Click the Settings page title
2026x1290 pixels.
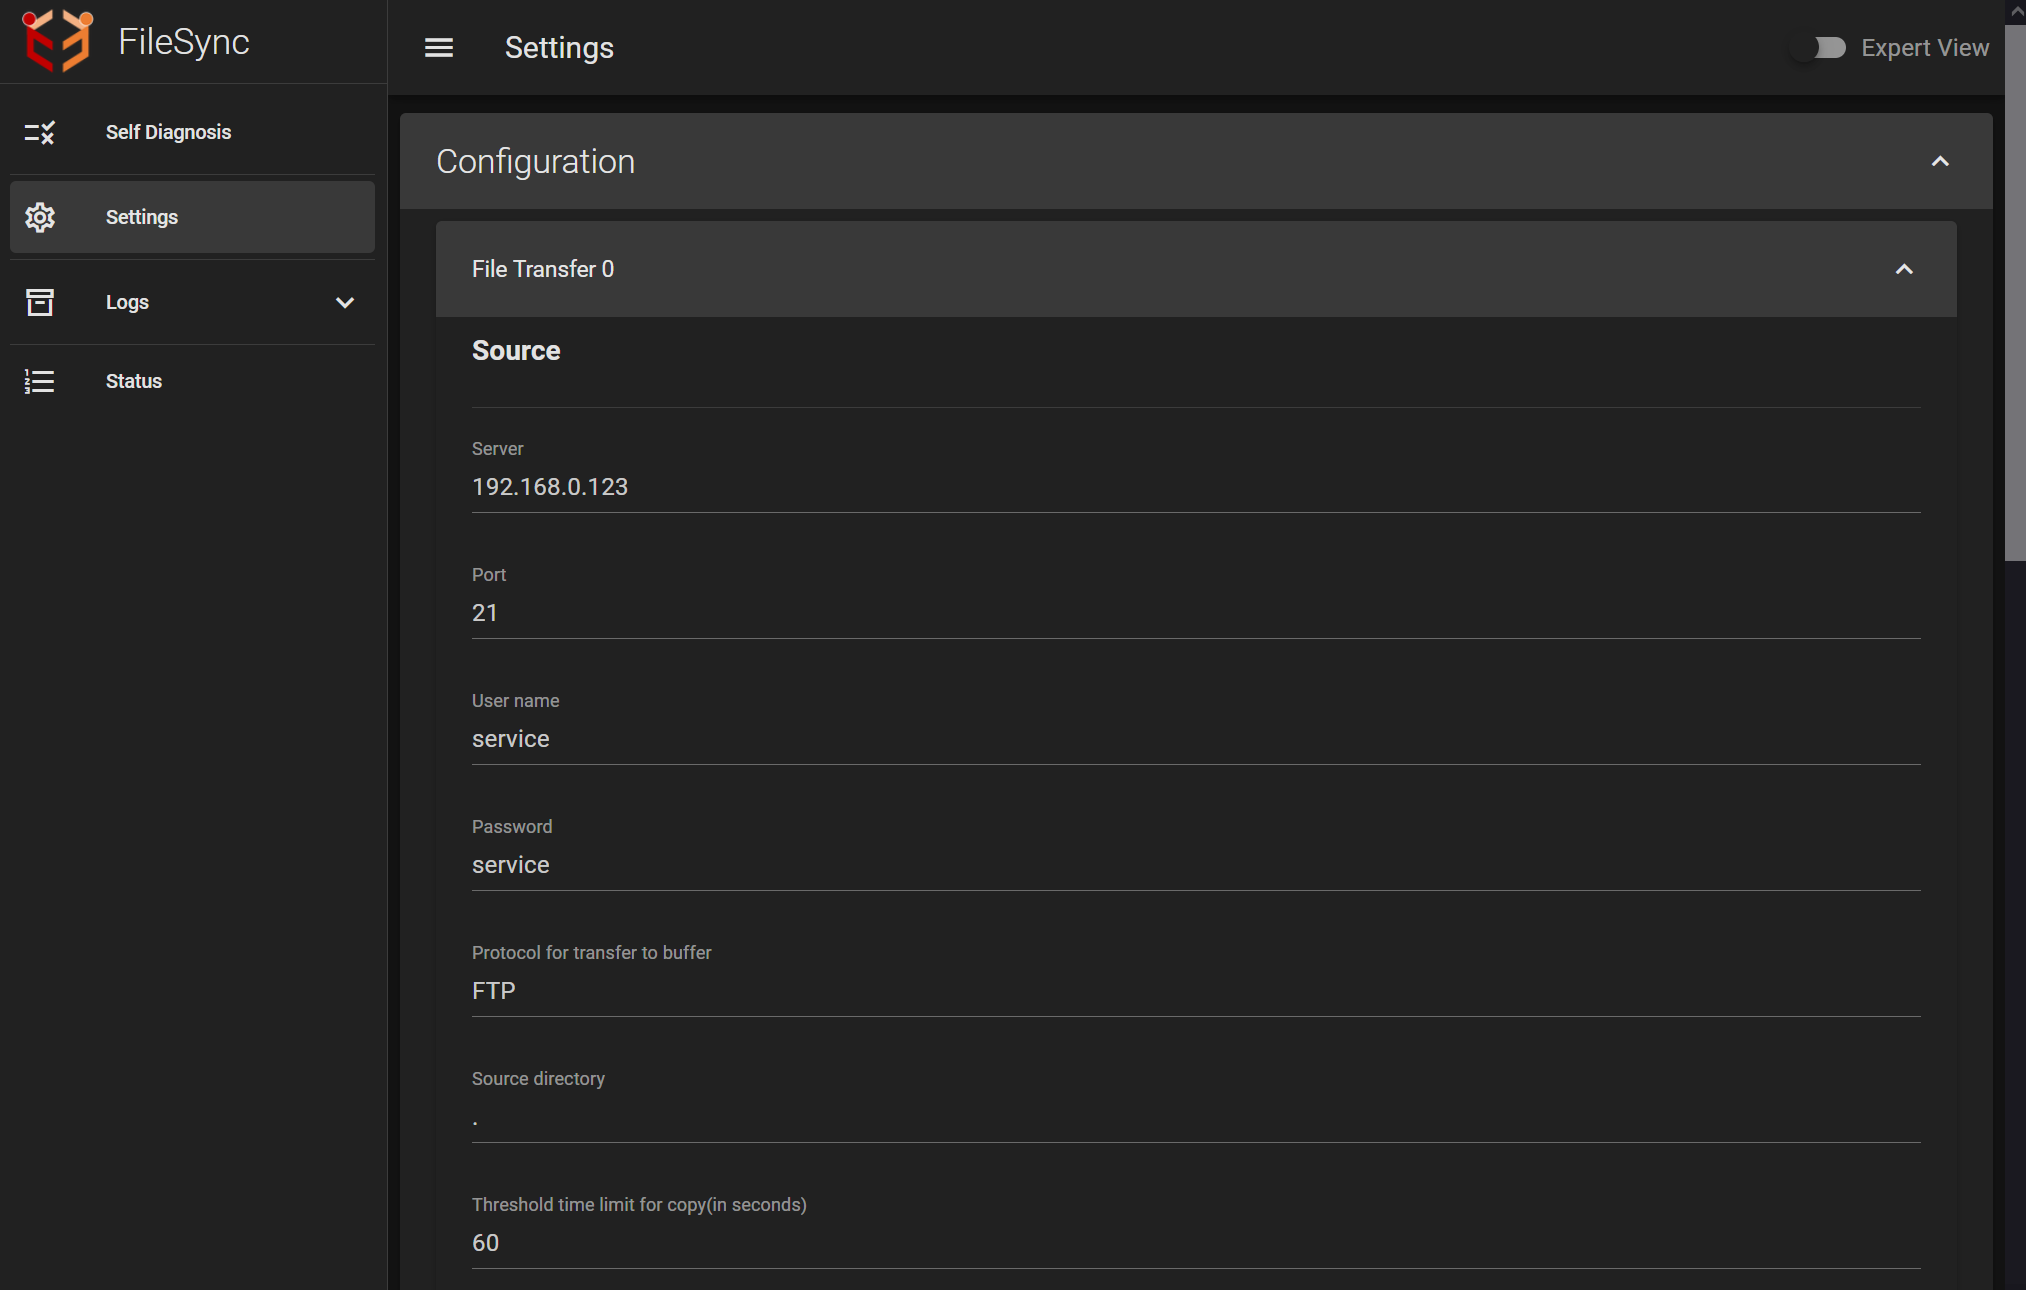point(559,48)
